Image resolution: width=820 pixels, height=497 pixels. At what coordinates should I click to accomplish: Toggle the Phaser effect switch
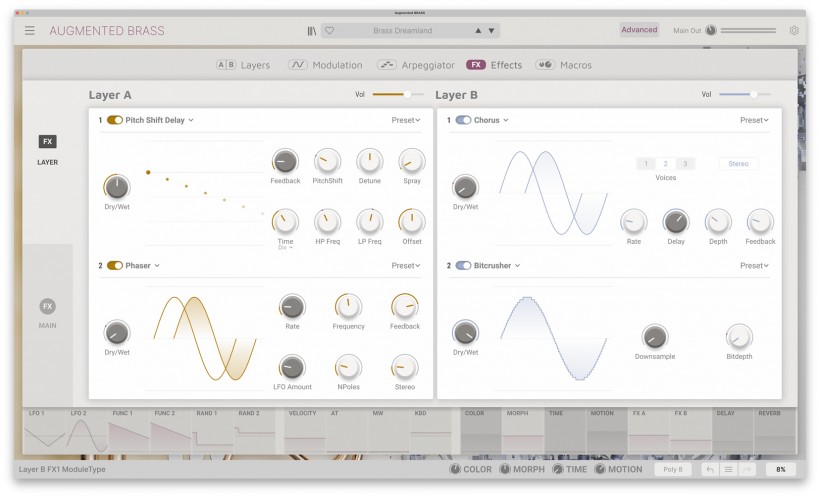[115, 266]
